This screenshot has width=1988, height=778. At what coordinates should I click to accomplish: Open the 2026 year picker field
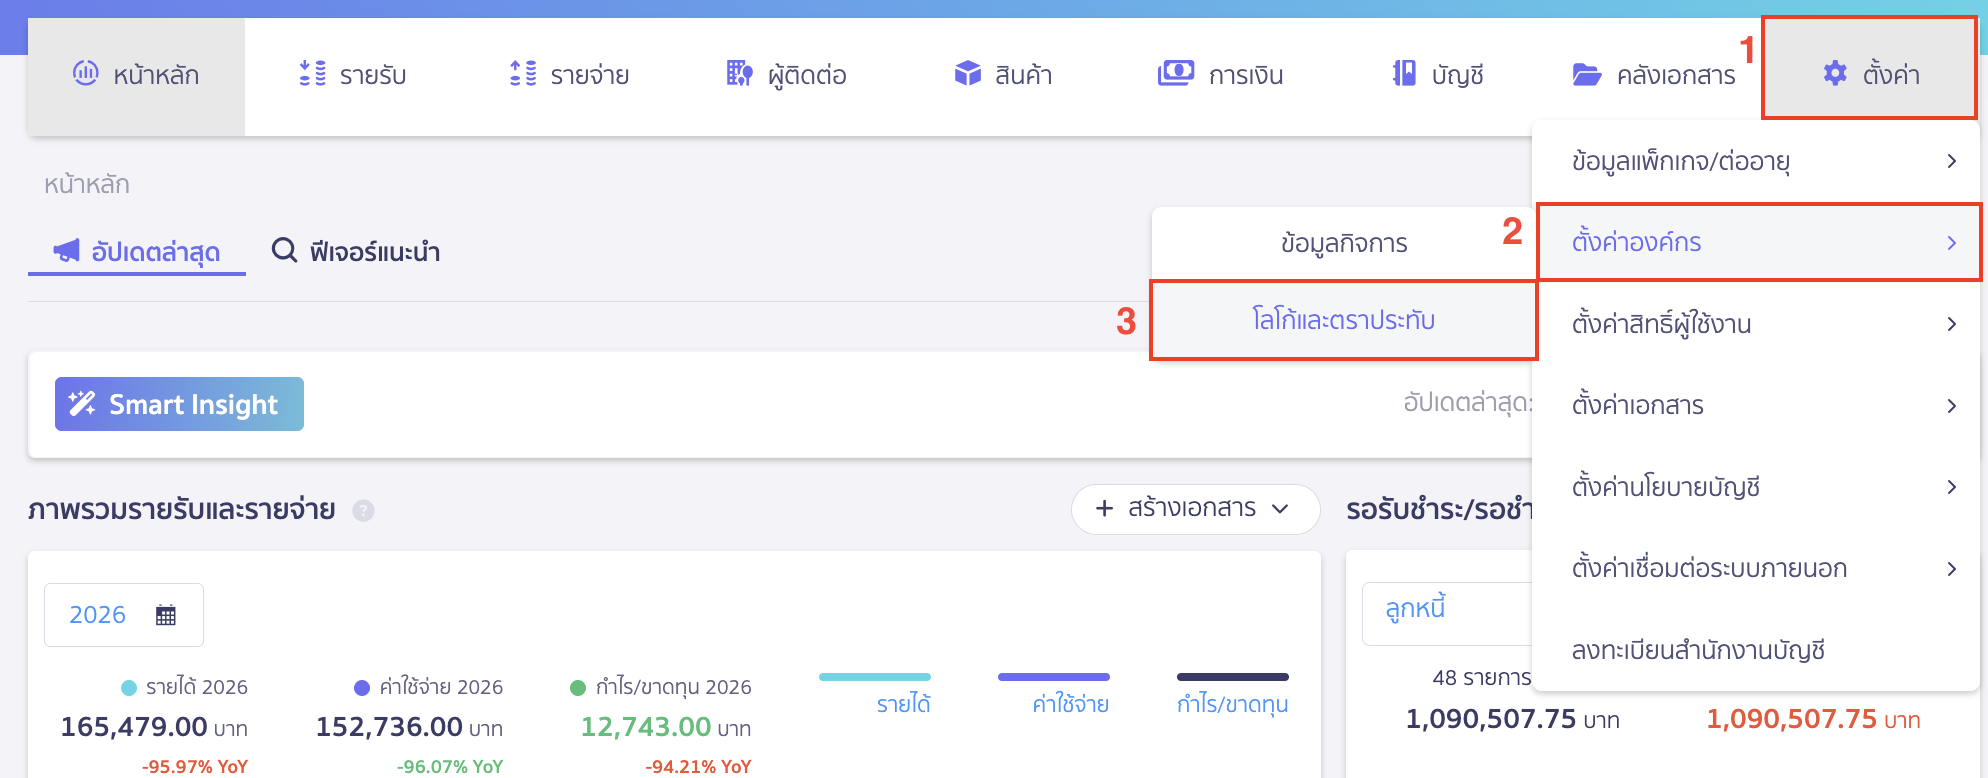coord(123,615)
